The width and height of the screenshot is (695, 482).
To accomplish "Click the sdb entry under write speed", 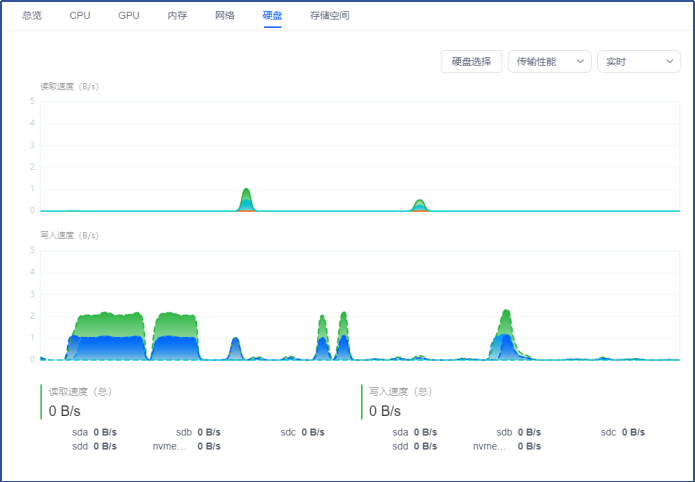I will [x=519, y=432].
